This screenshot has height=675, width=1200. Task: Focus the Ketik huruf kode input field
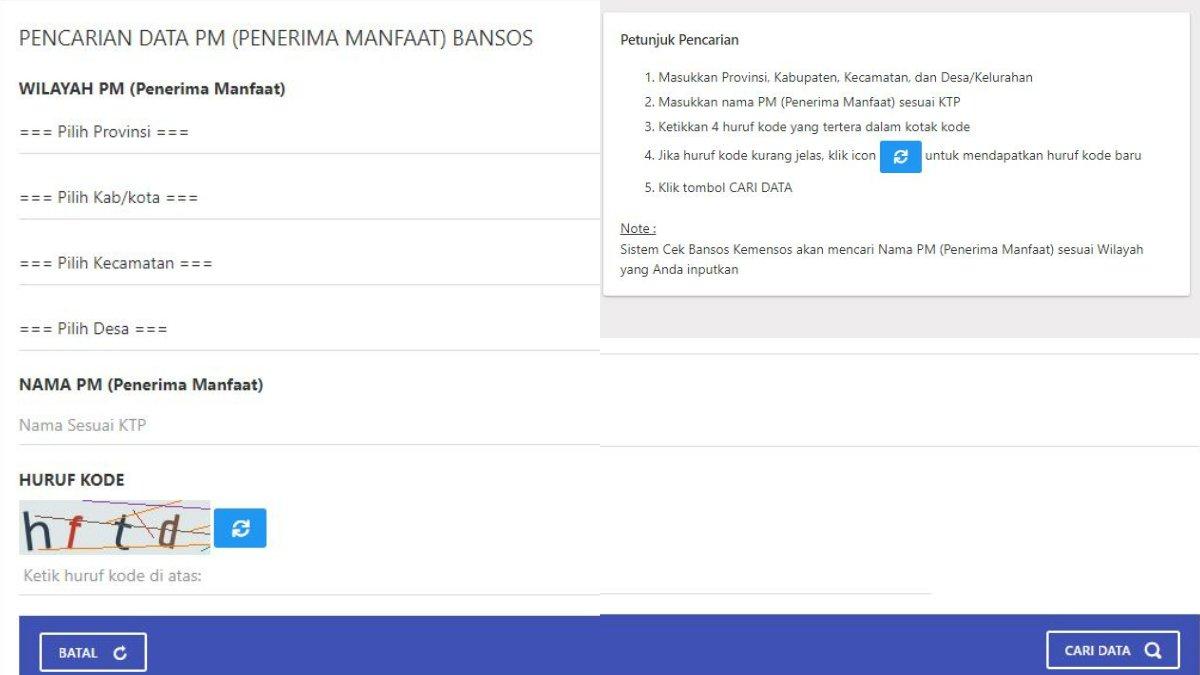click(309, 577)
